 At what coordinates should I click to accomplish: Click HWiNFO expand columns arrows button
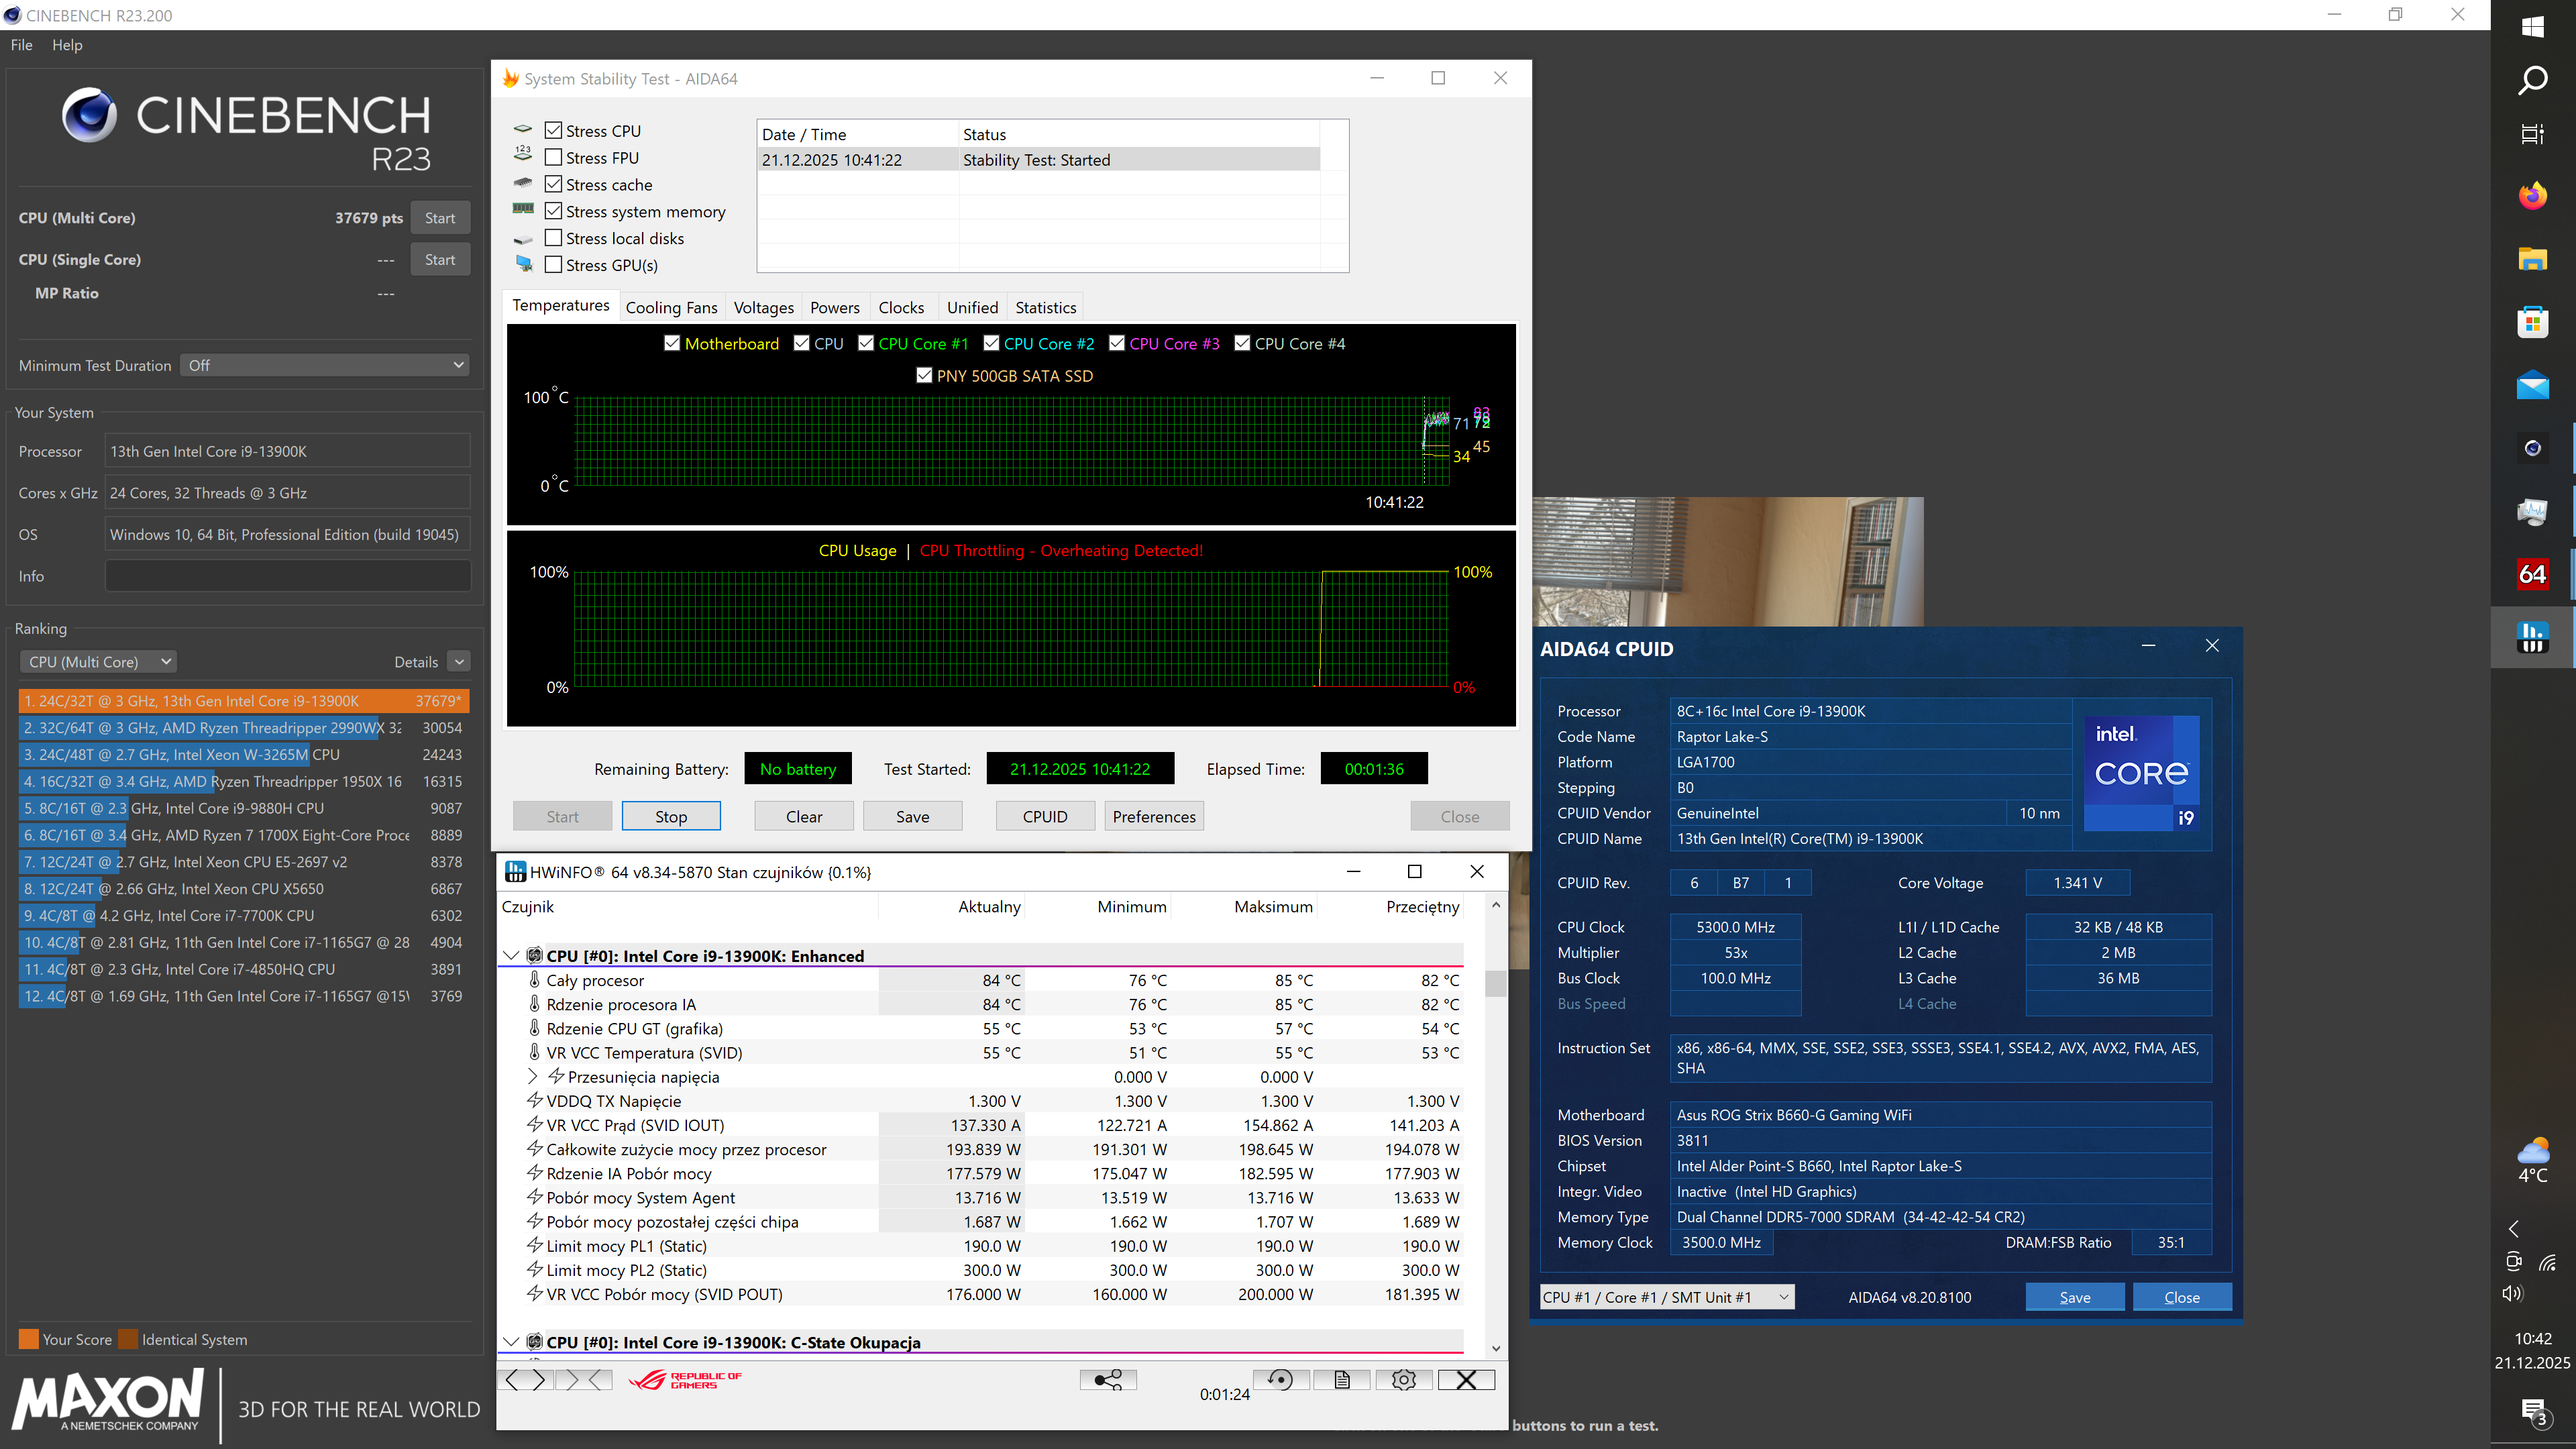(525, 1380)
